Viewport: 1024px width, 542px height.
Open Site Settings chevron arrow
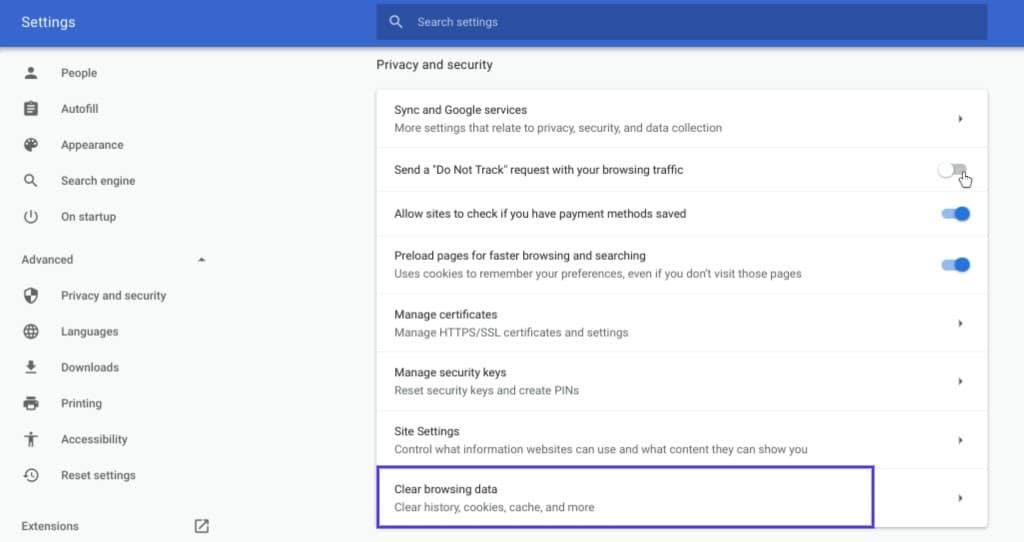[x=960, y=440]
